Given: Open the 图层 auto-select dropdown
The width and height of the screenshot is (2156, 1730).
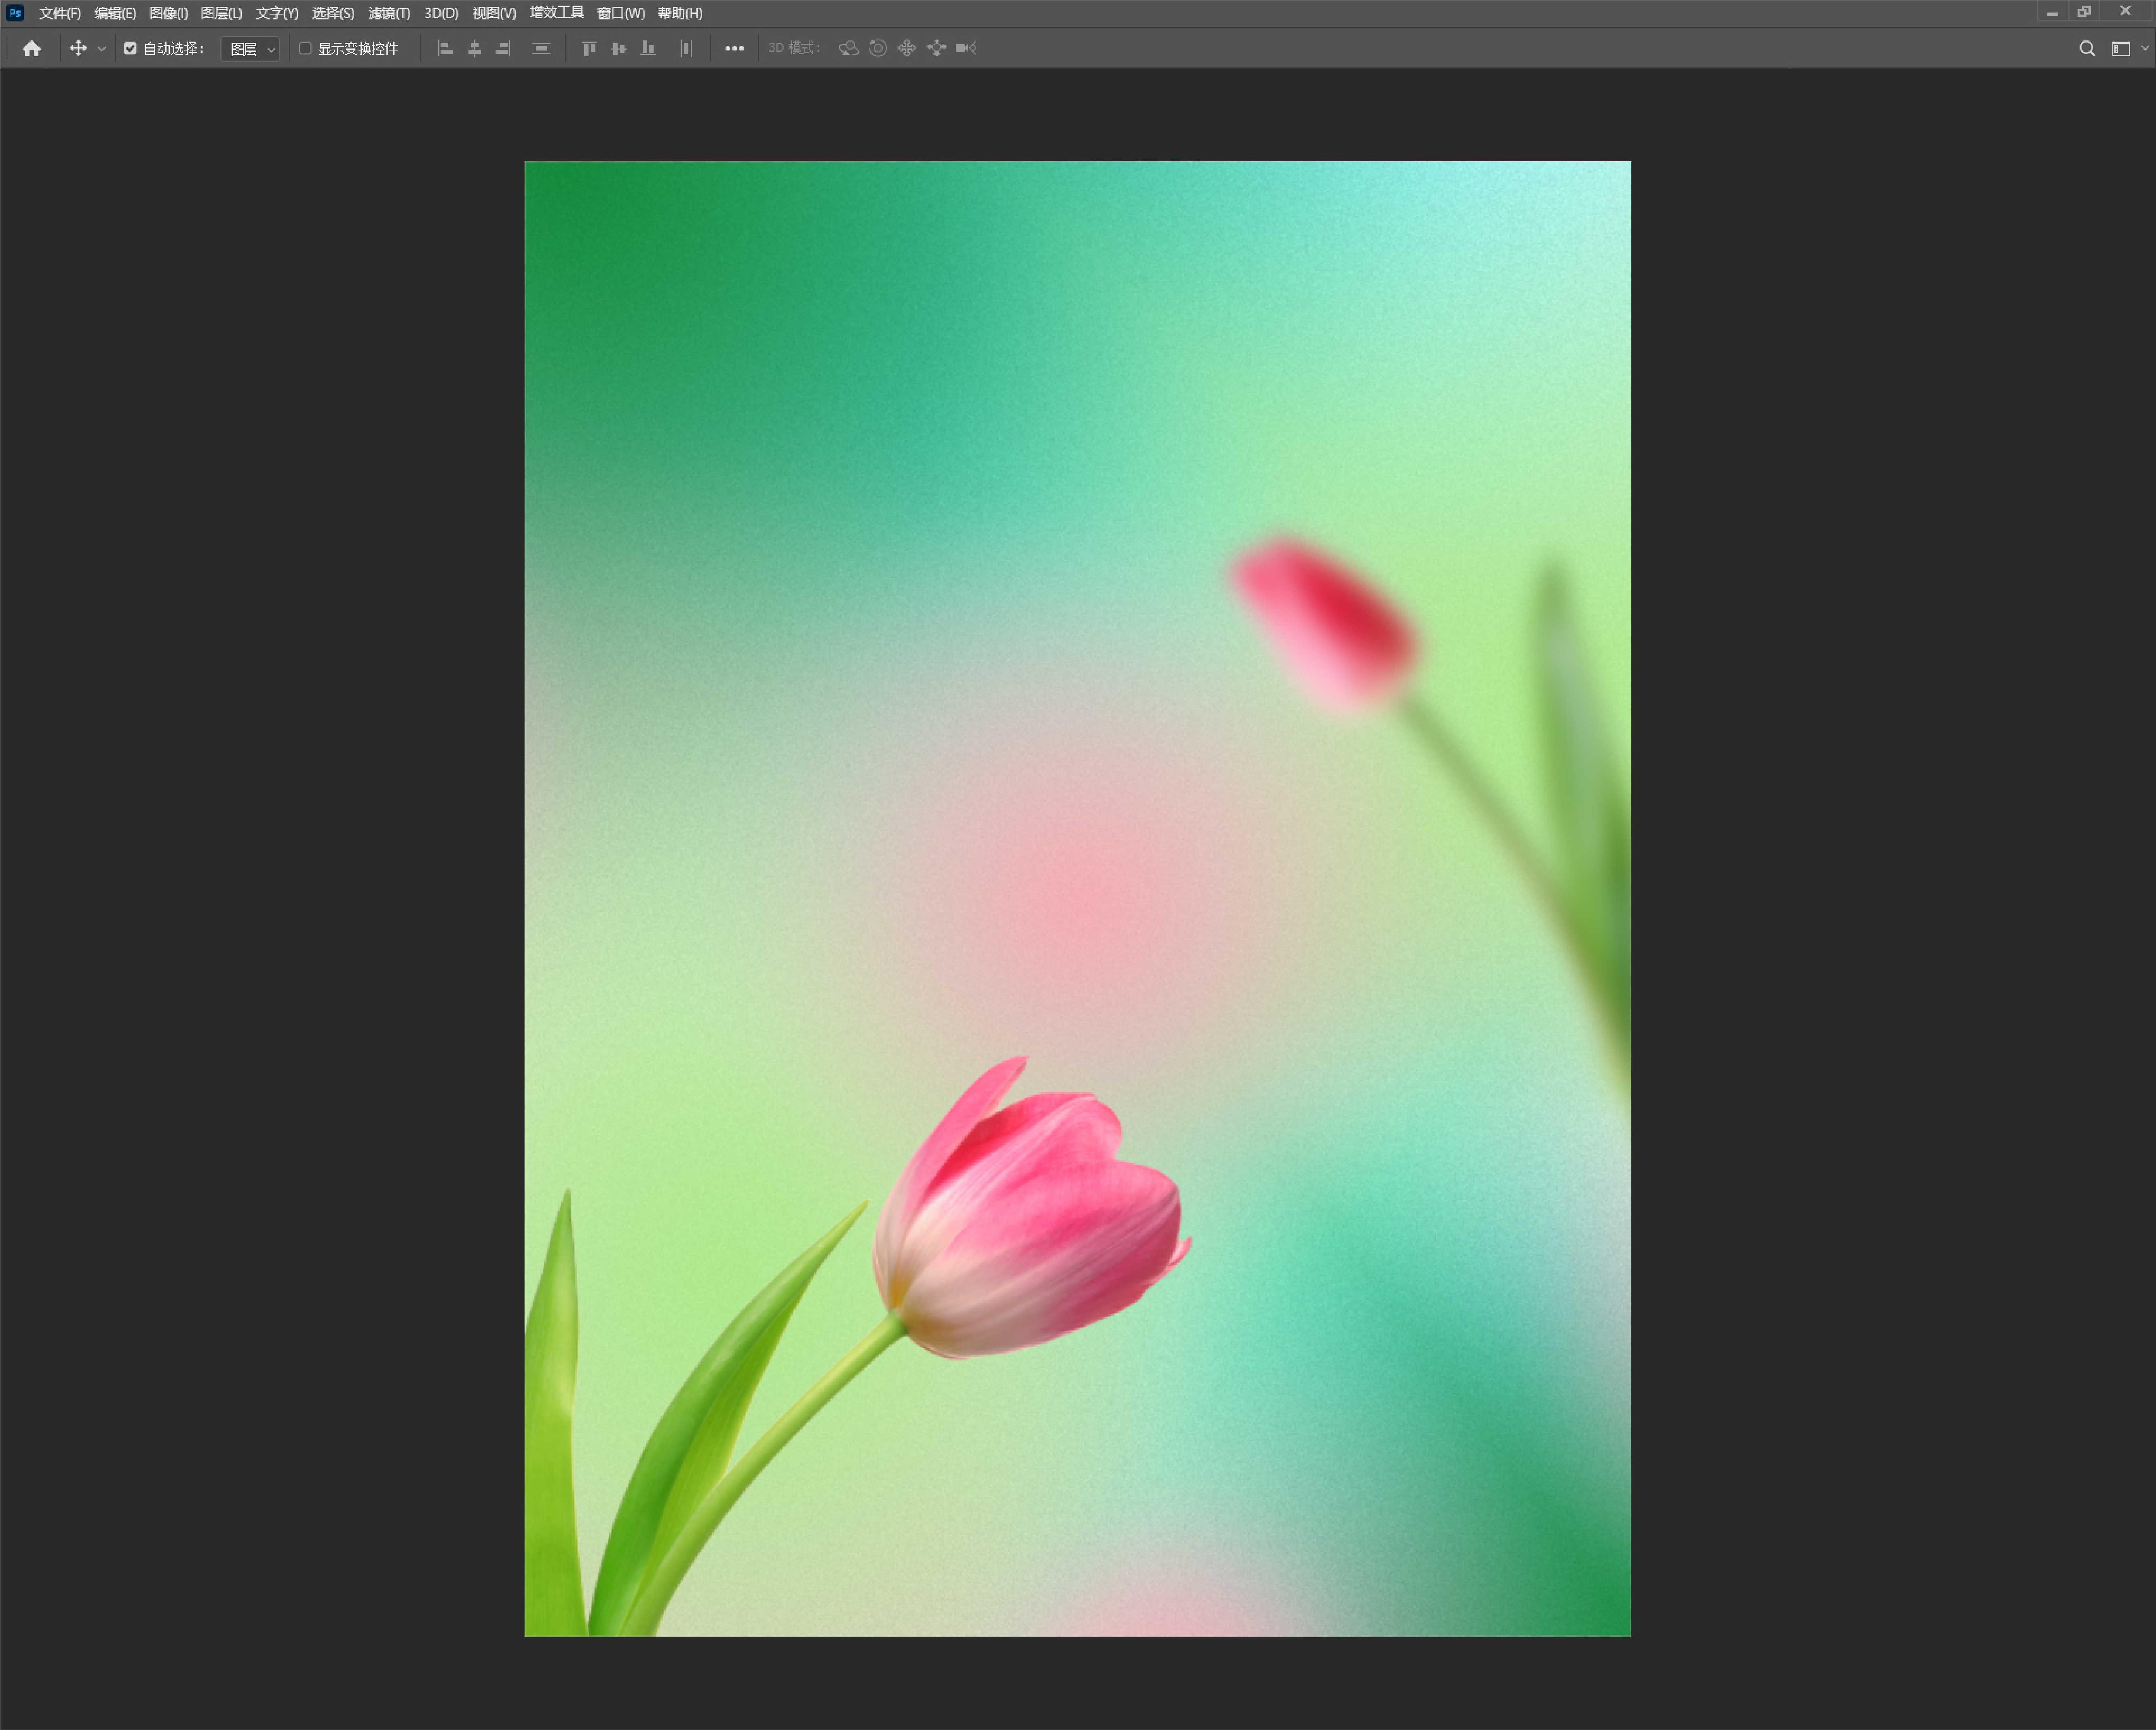Looking at the screenshot, I should coord(250,48).
